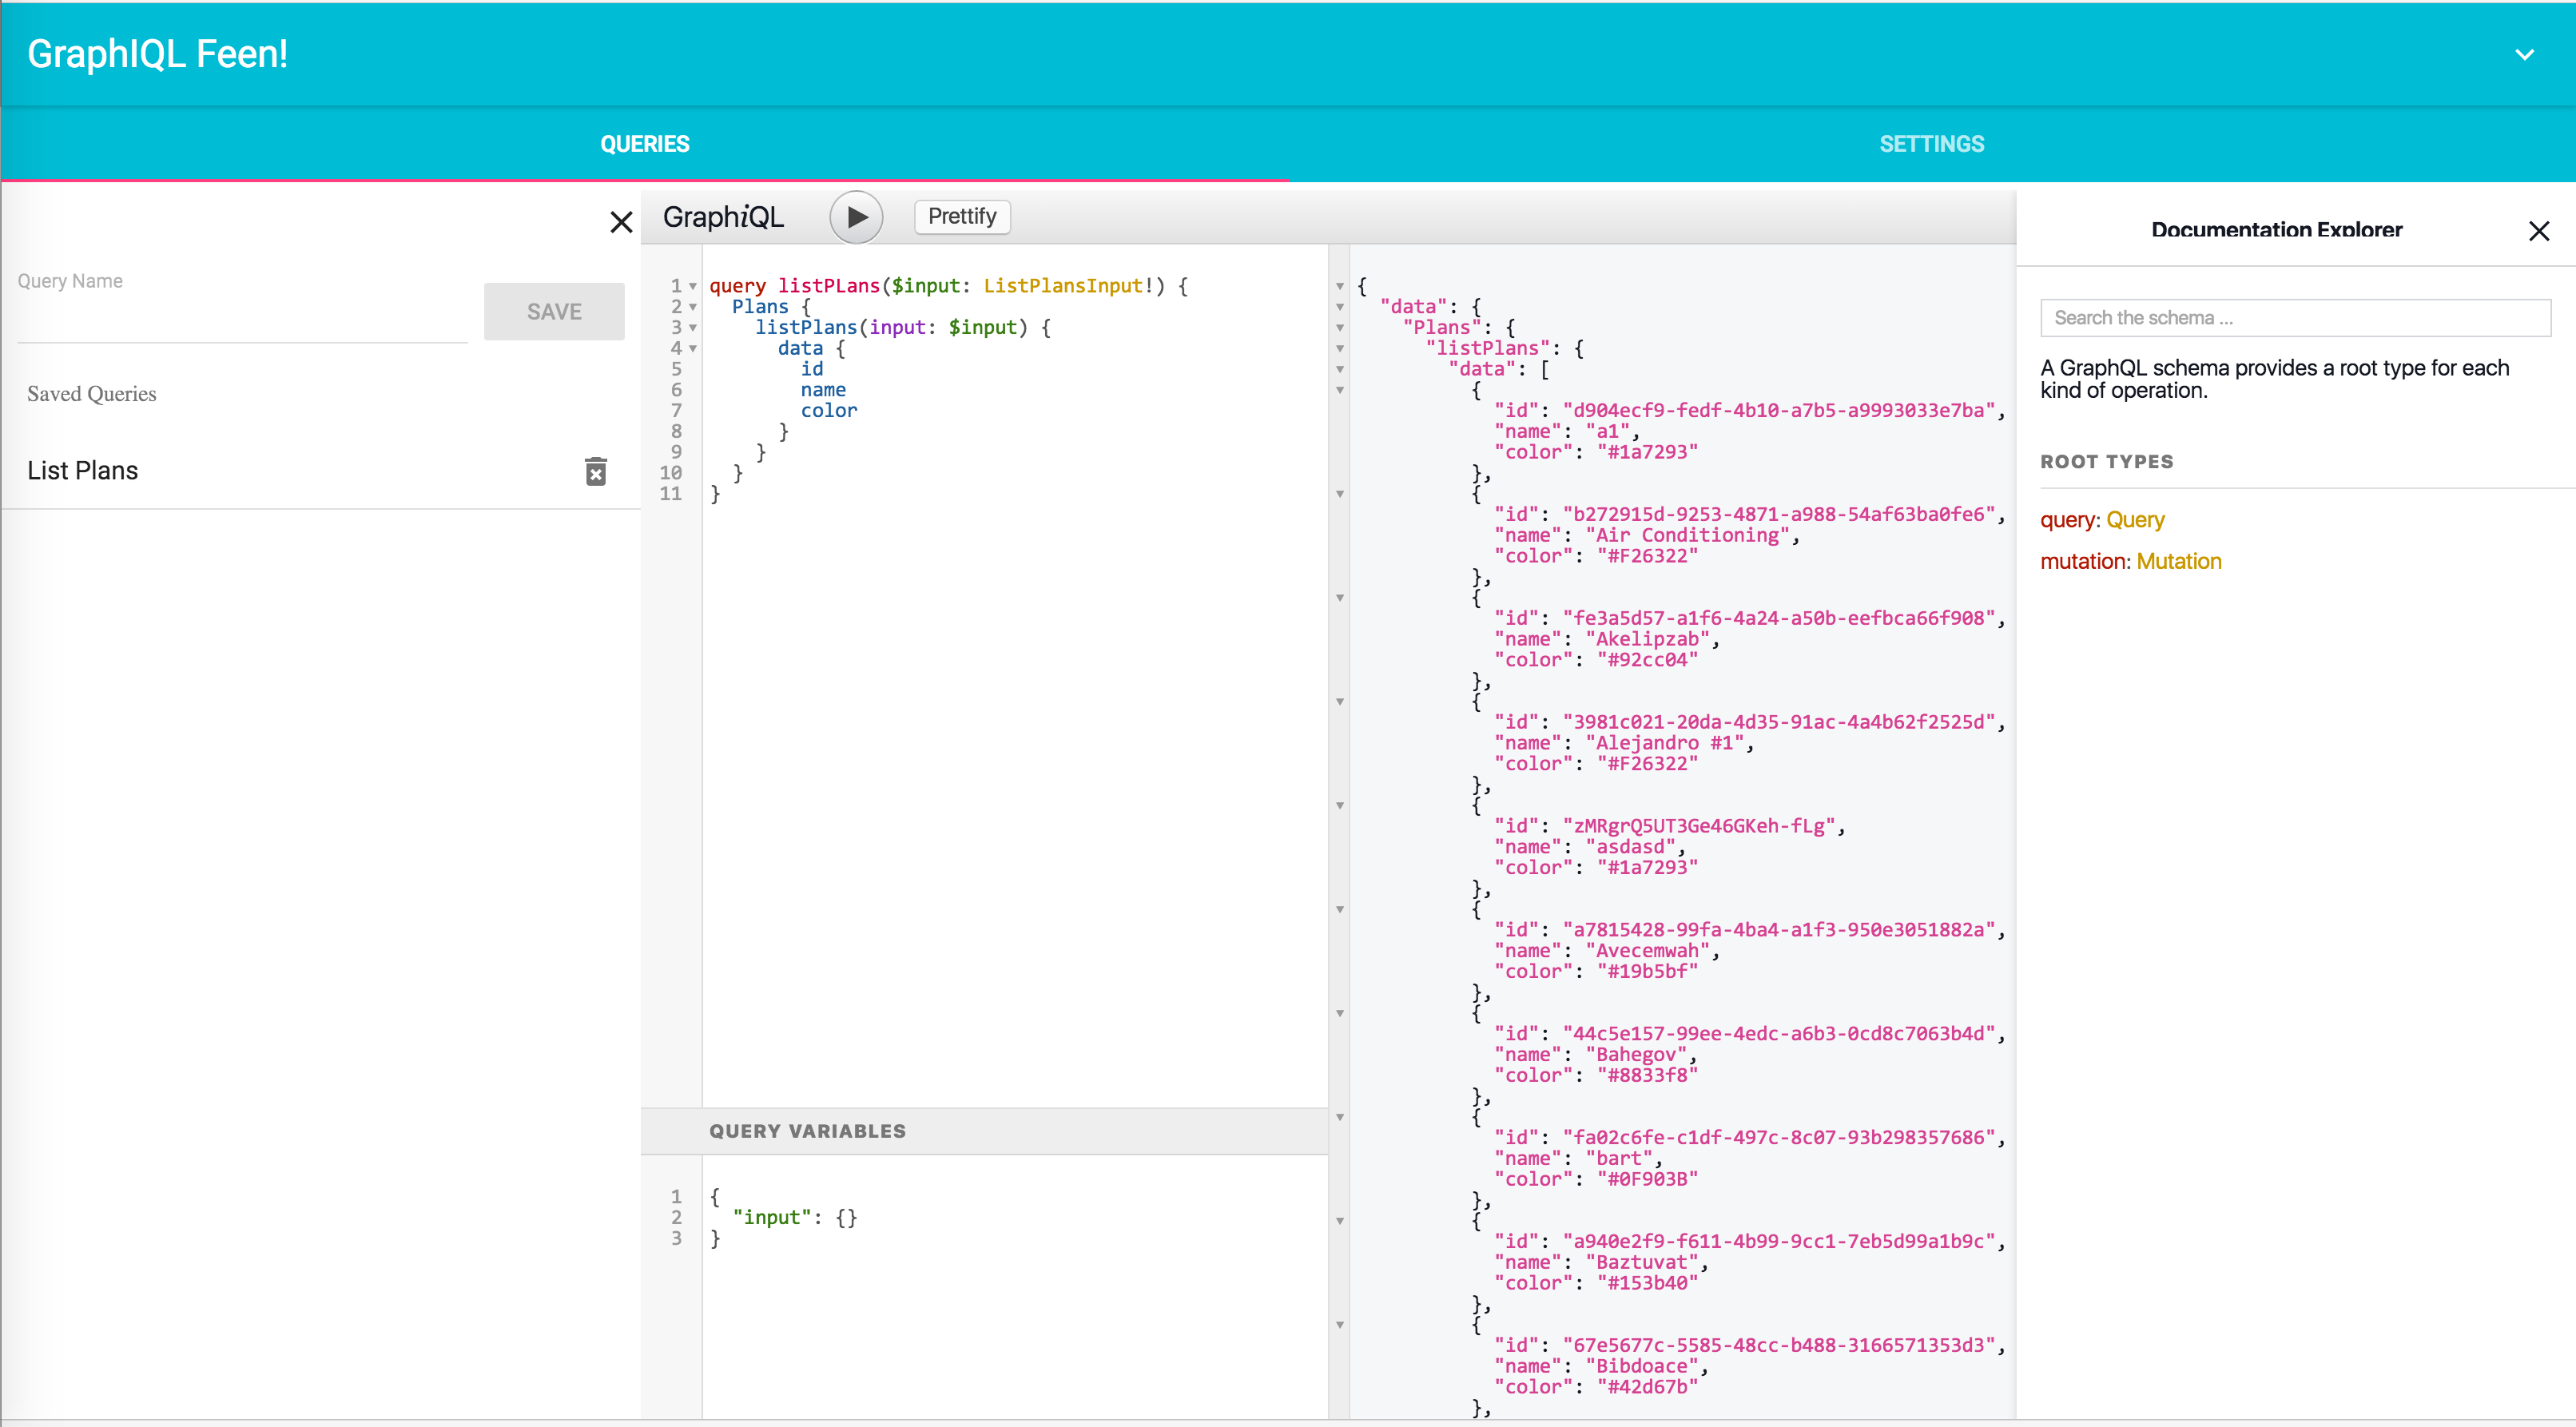Collapse the top-level result object
Viewport: 2576px width, 1427px height.
click(1340, 286)
